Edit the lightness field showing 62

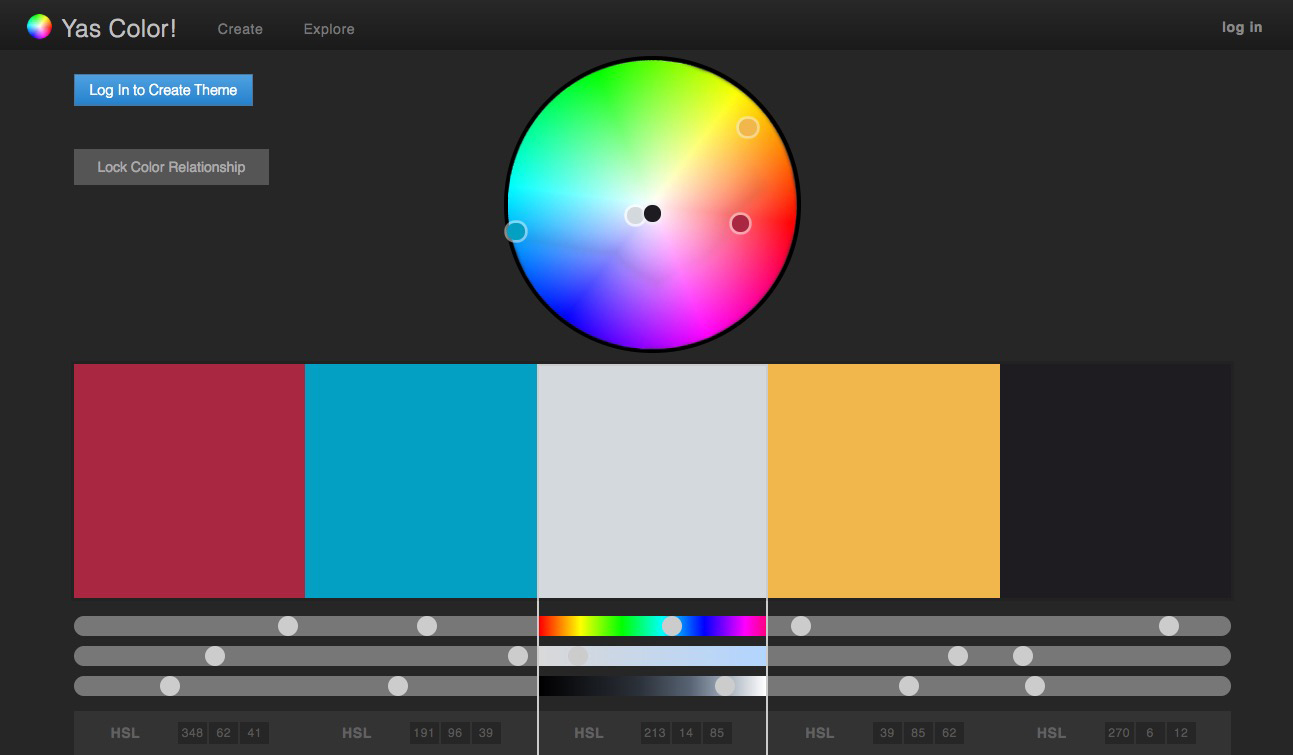point(949,733)
